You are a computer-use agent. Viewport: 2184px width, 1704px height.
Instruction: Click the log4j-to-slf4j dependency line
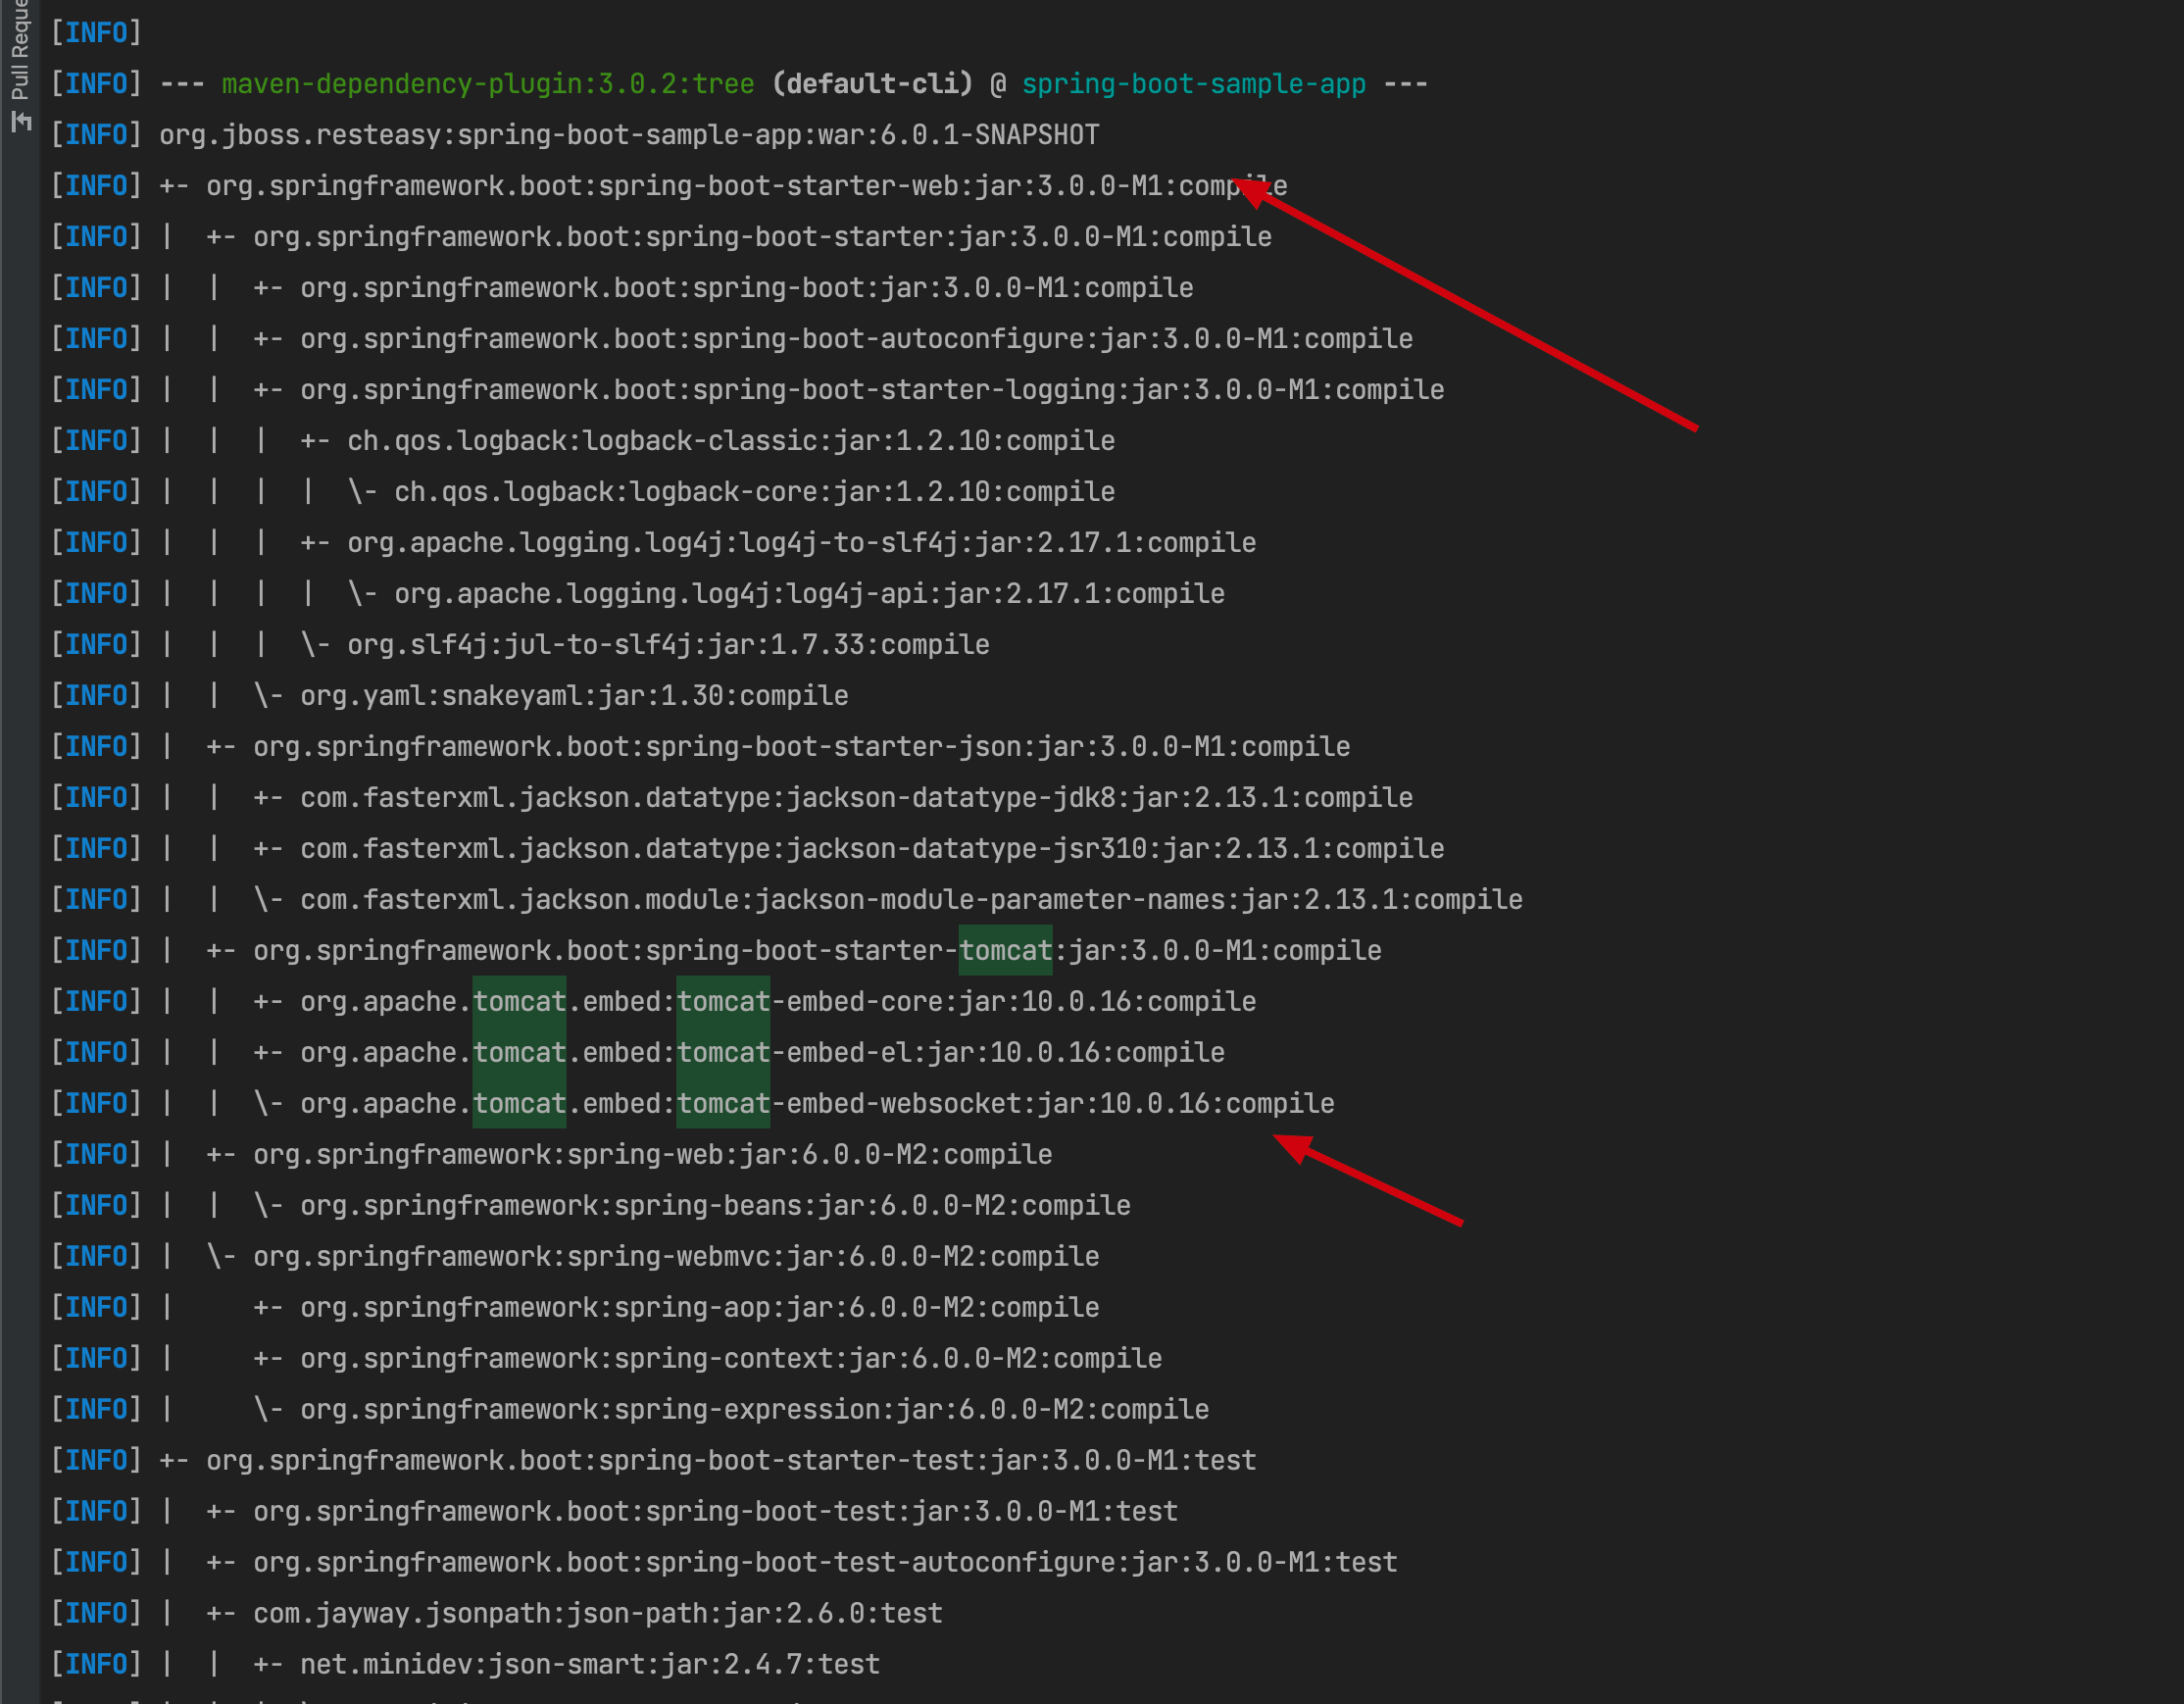coord(800,543)
